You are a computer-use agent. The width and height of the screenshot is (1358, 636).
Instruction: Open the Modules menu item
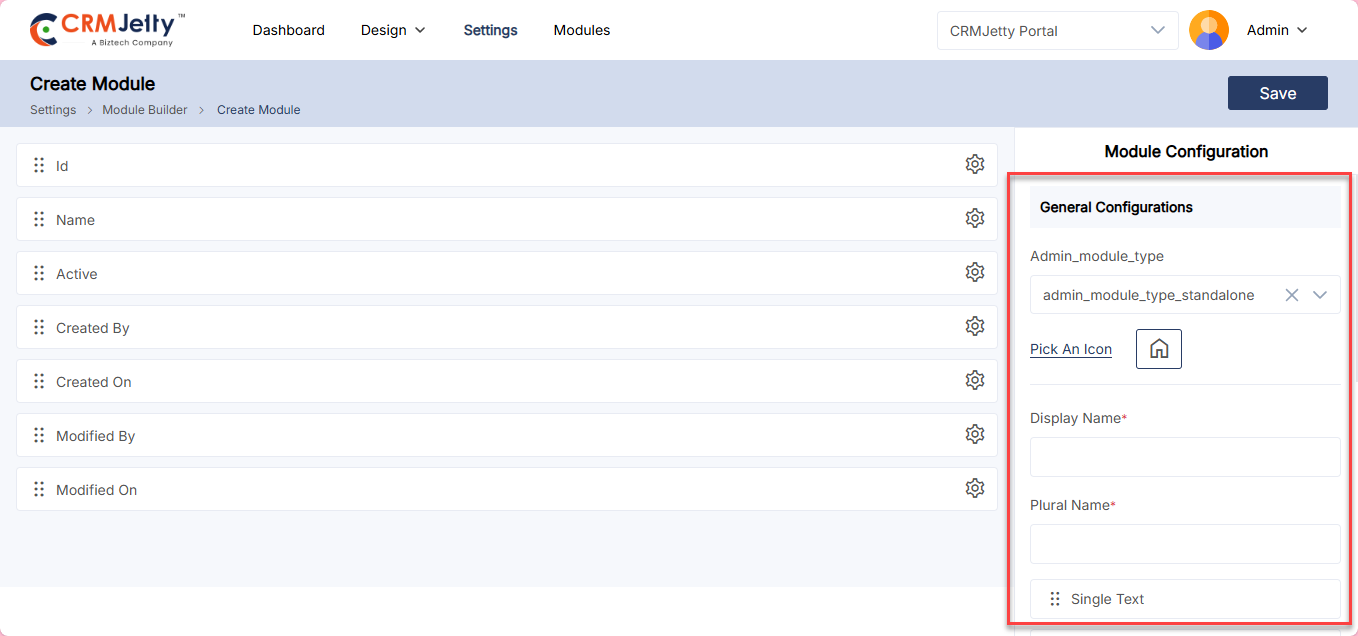(x=581, y=30)
